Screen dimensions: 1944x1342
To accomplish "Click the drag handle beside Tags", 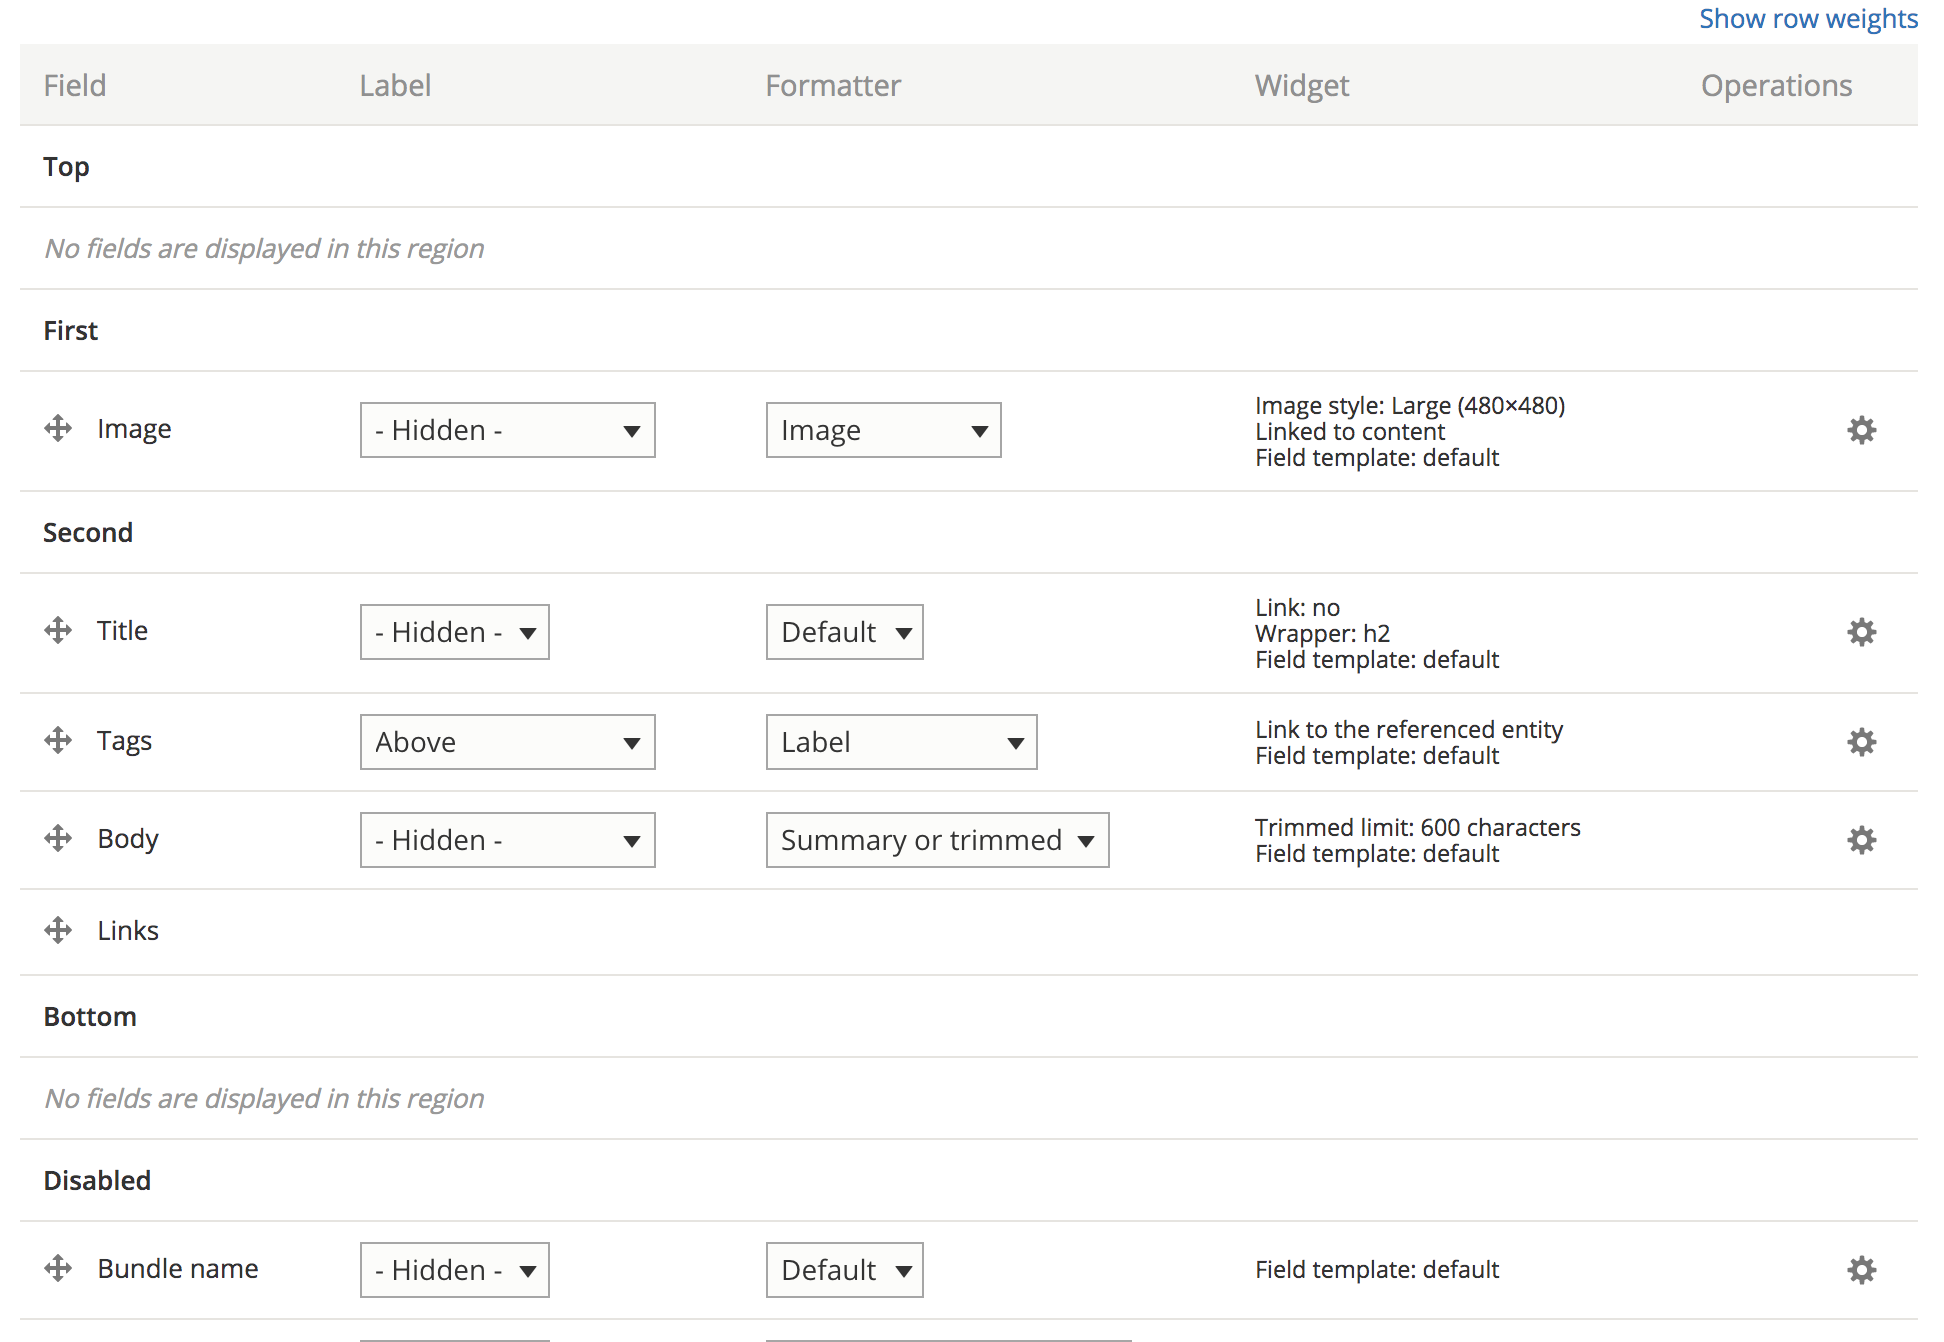I will 58,741.
